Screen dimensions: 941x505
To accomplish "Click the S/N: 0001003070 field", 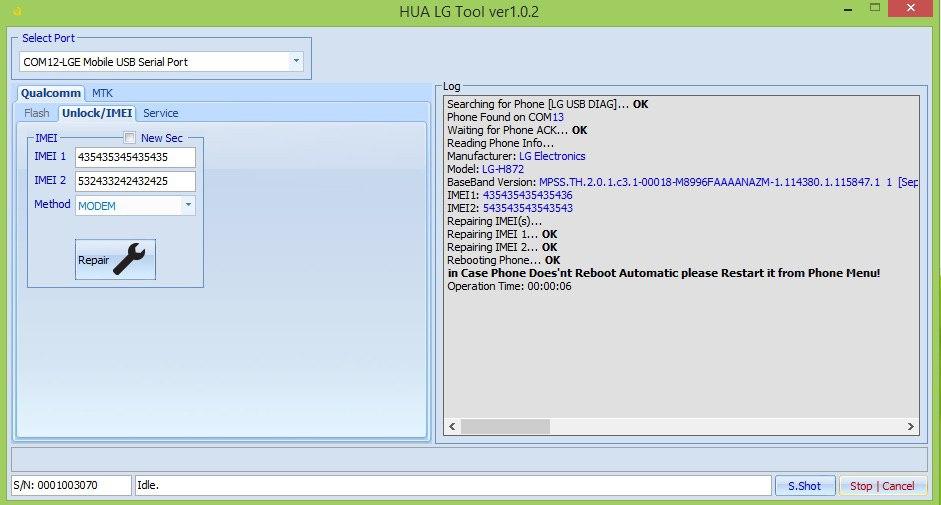I will tap(71, 485).
